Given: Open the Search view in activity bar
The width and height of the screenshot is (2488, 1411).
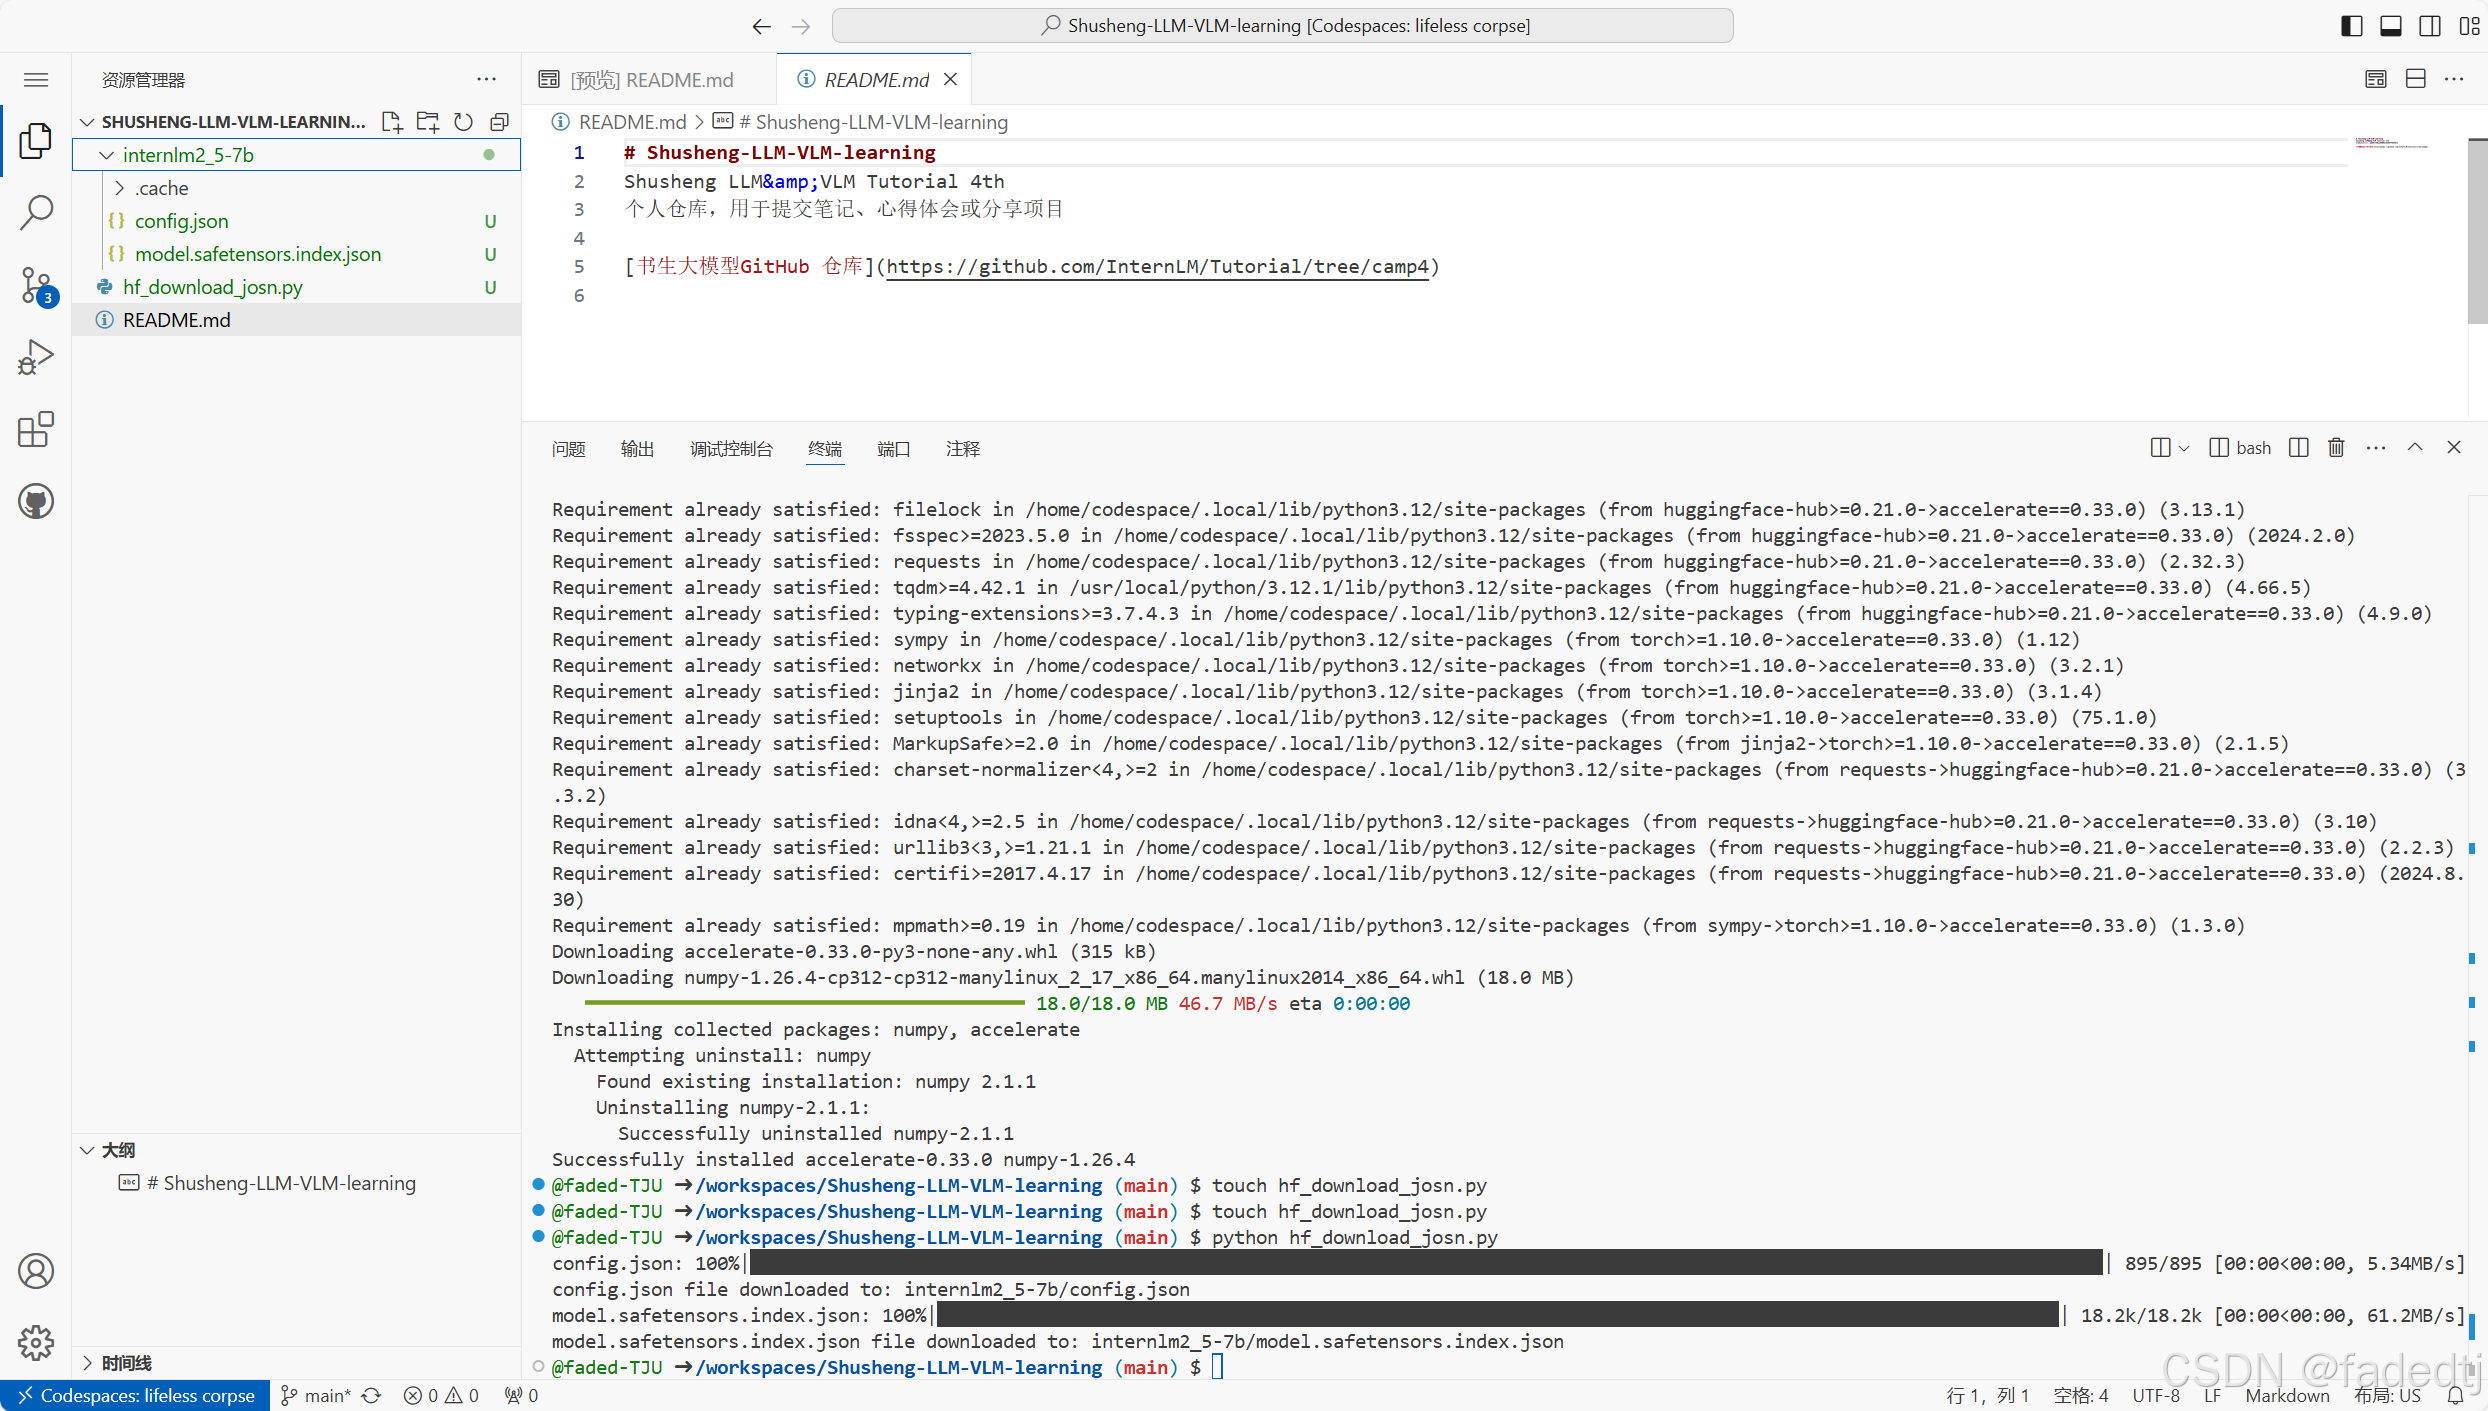Looking at the screenshot, I should click(x=36, y=212).
